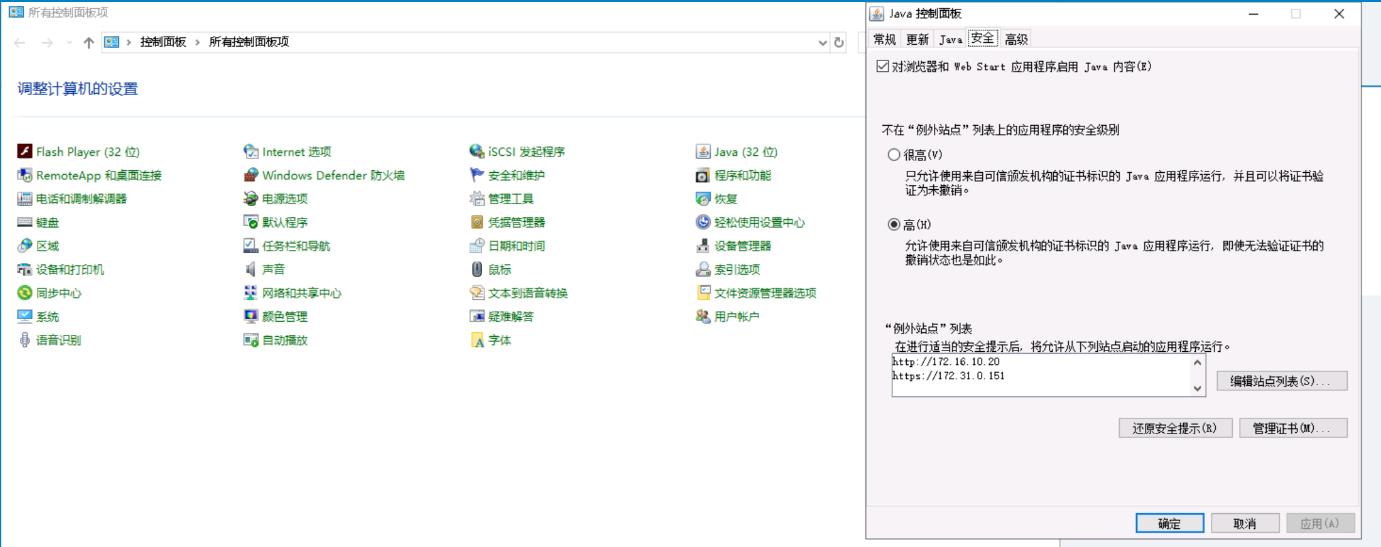Open the Java tab in Java 控制面板
Viewport: 1381px width, 547px height.
(950, 39)
